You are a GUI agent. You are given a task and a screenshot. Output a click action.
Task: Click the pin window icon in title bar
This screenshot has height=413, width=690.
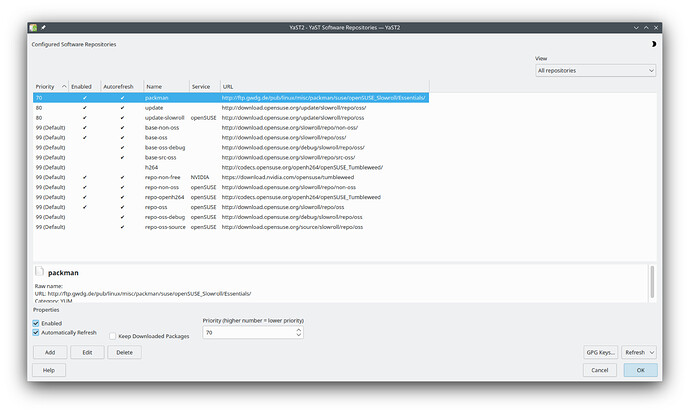click(44, 27)
